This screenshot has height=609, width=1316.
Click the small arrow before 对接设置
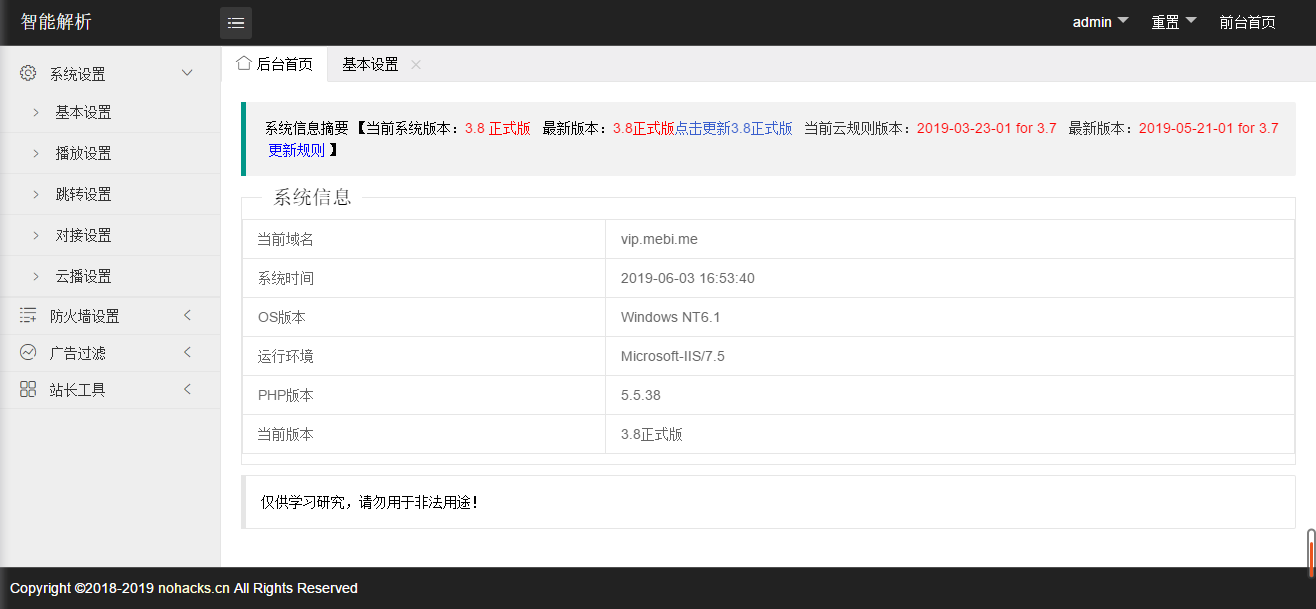[x=36, y=236]
